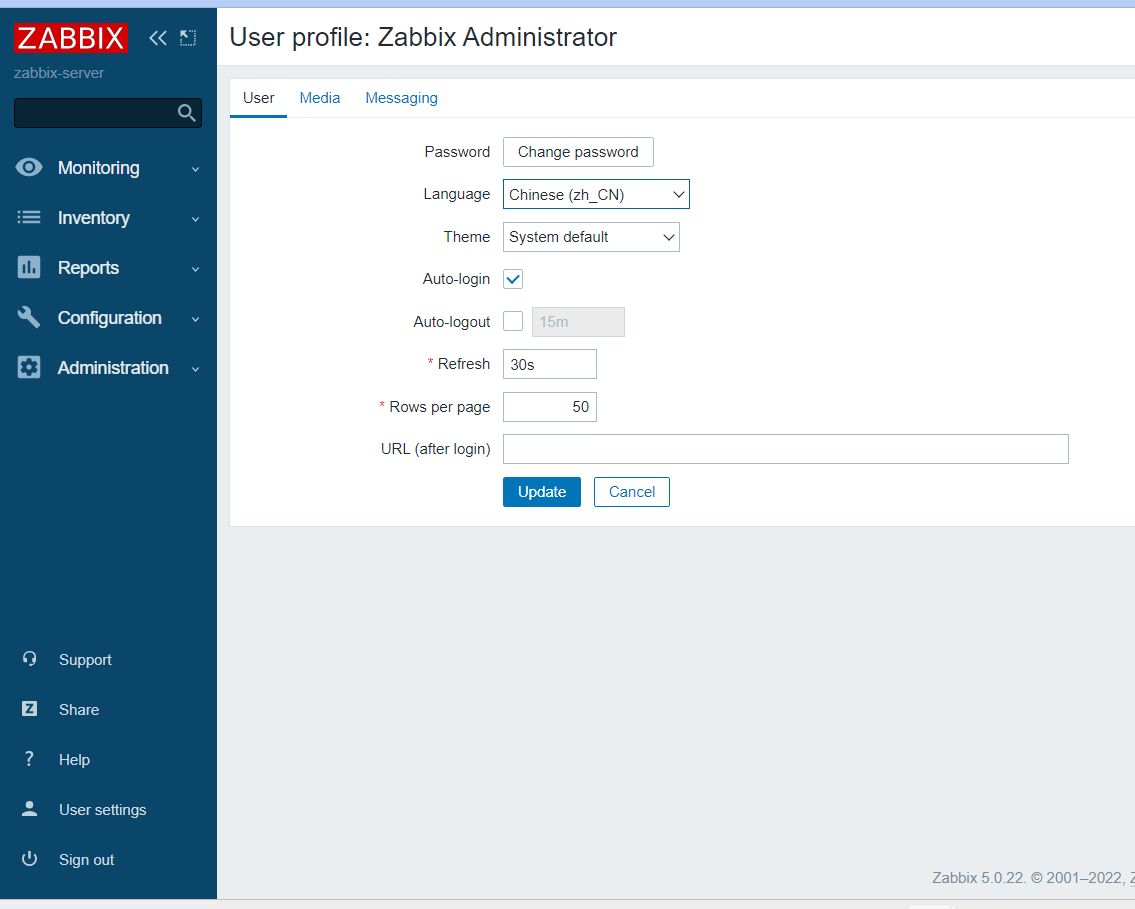Select the User tab
The width and height of the screenshot is (1135, 909).
[x=258, y=98]
